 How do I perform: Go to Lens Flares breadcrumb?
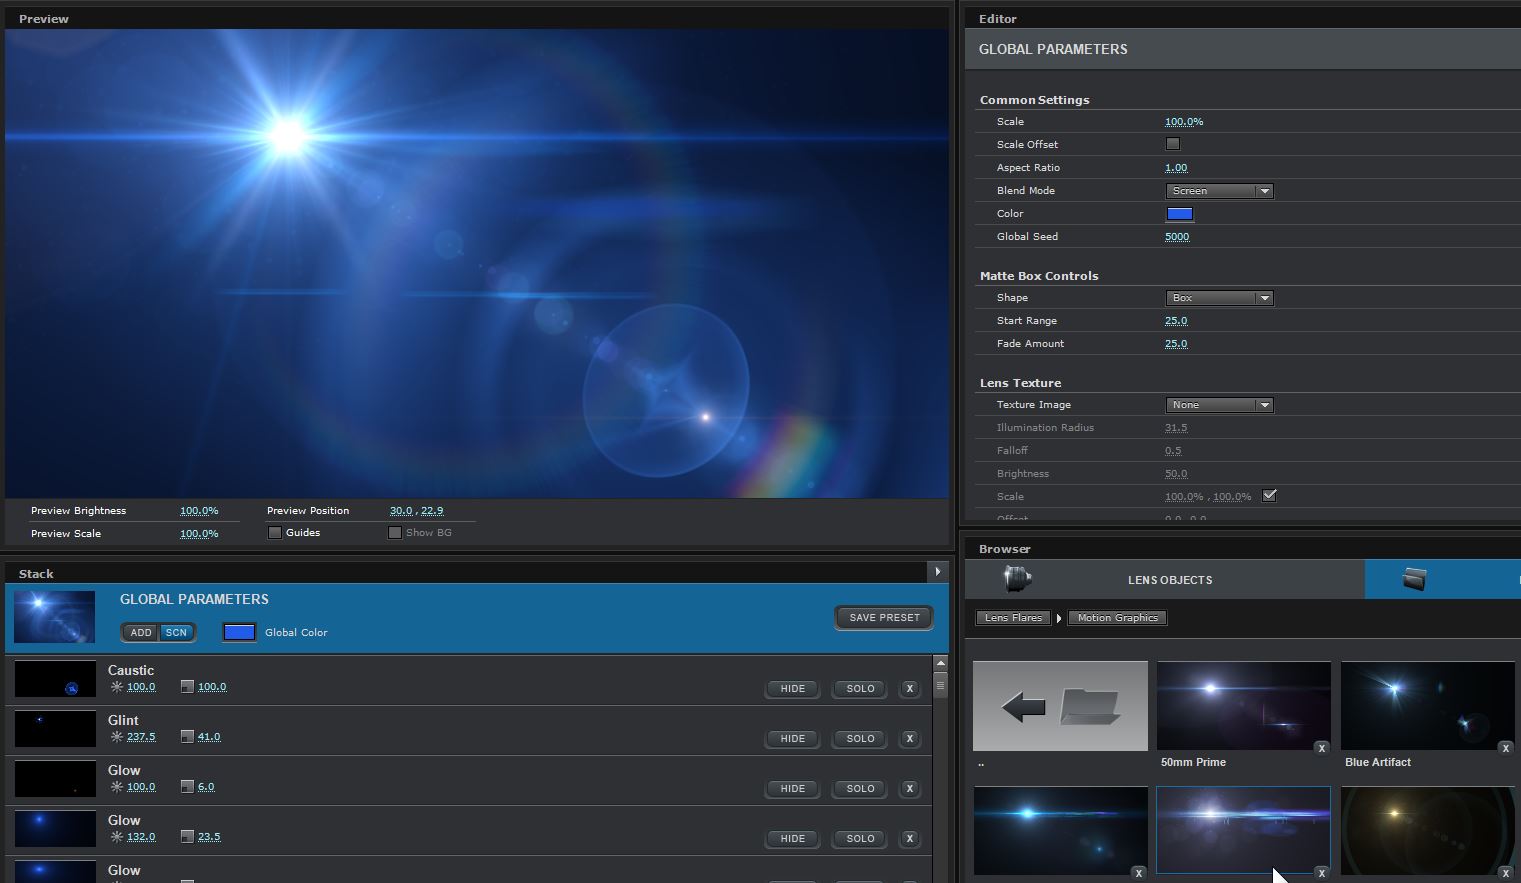point(1013,618)
